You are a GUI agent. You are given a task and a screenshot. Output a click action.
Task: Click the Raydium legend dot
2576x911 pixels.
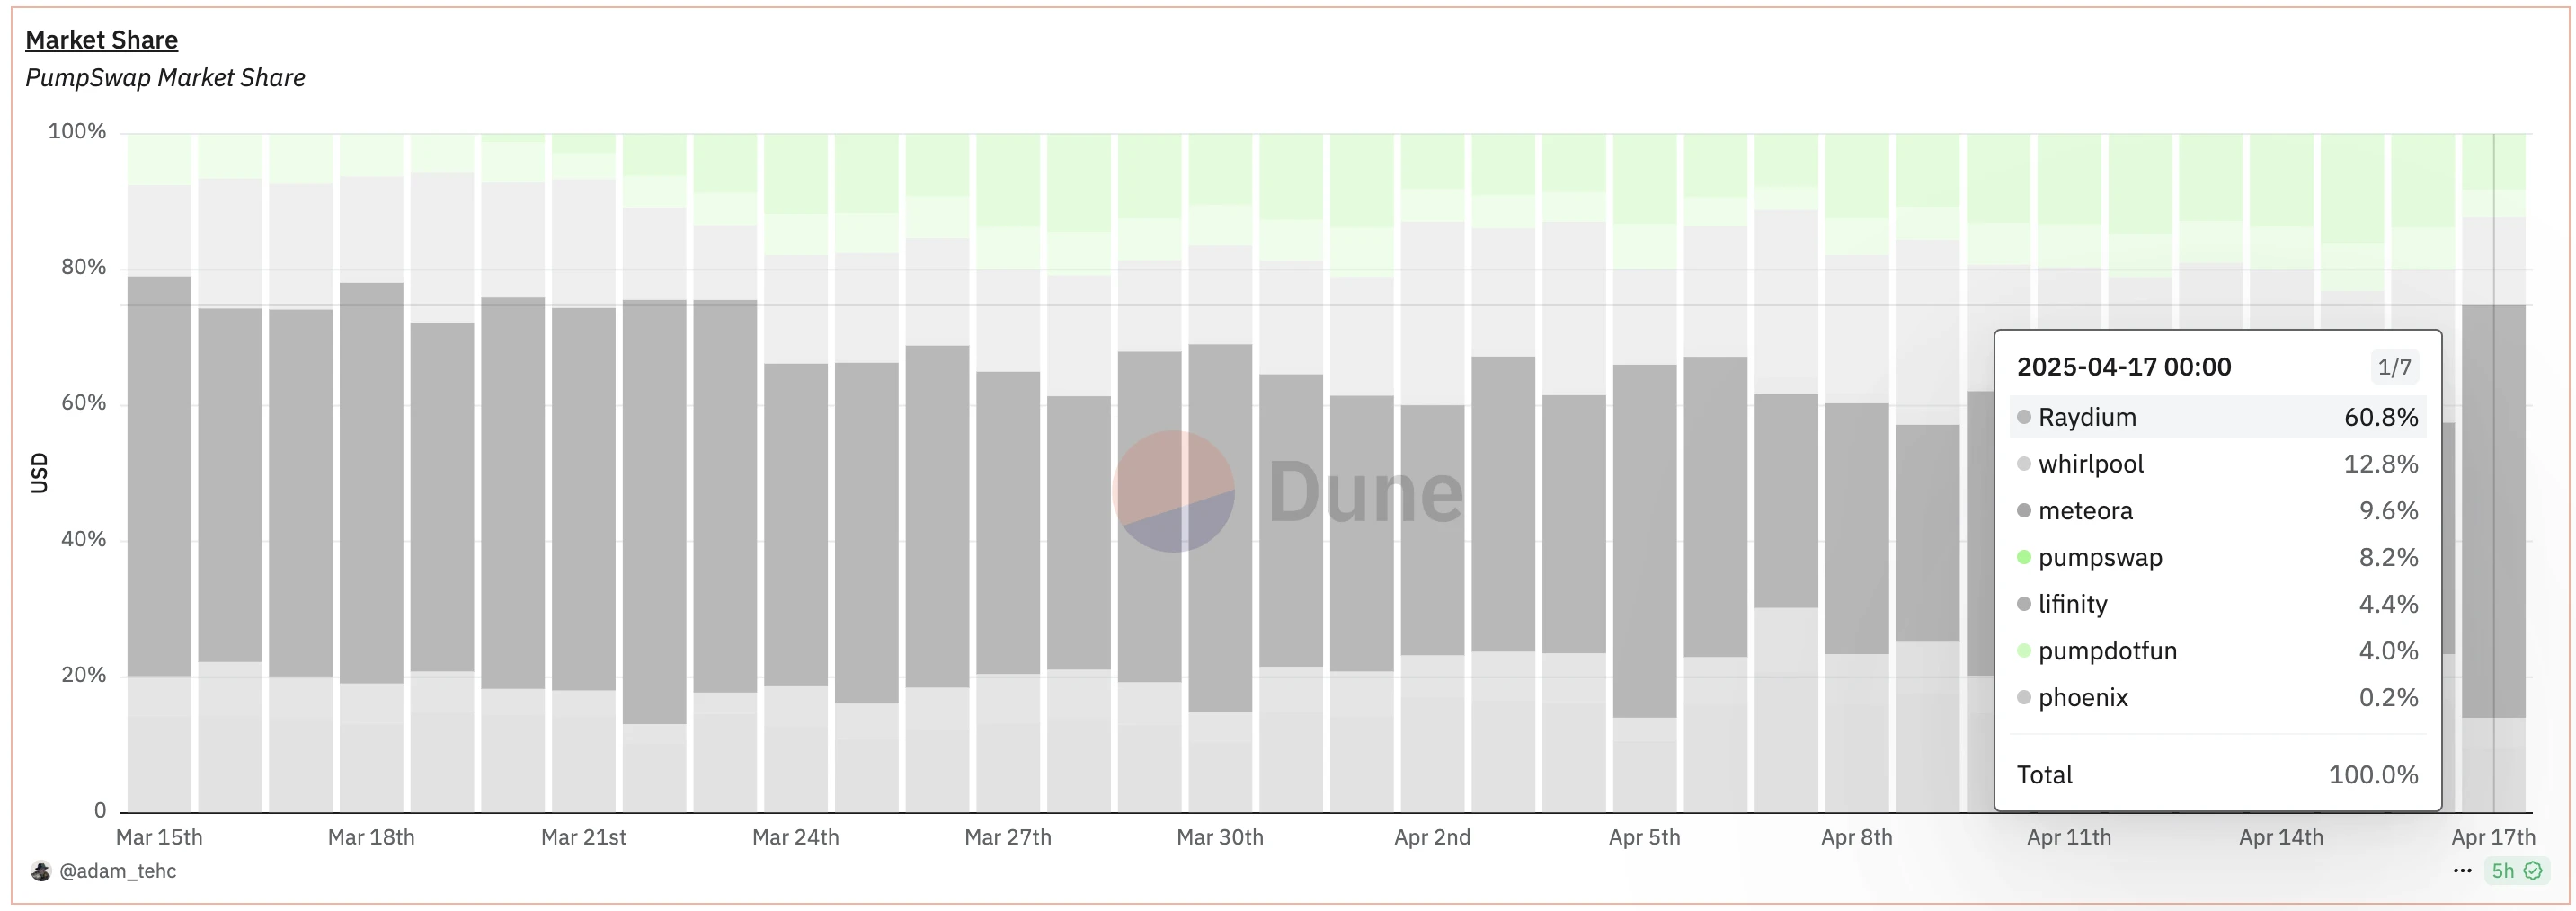click(x=2024, y=417)
